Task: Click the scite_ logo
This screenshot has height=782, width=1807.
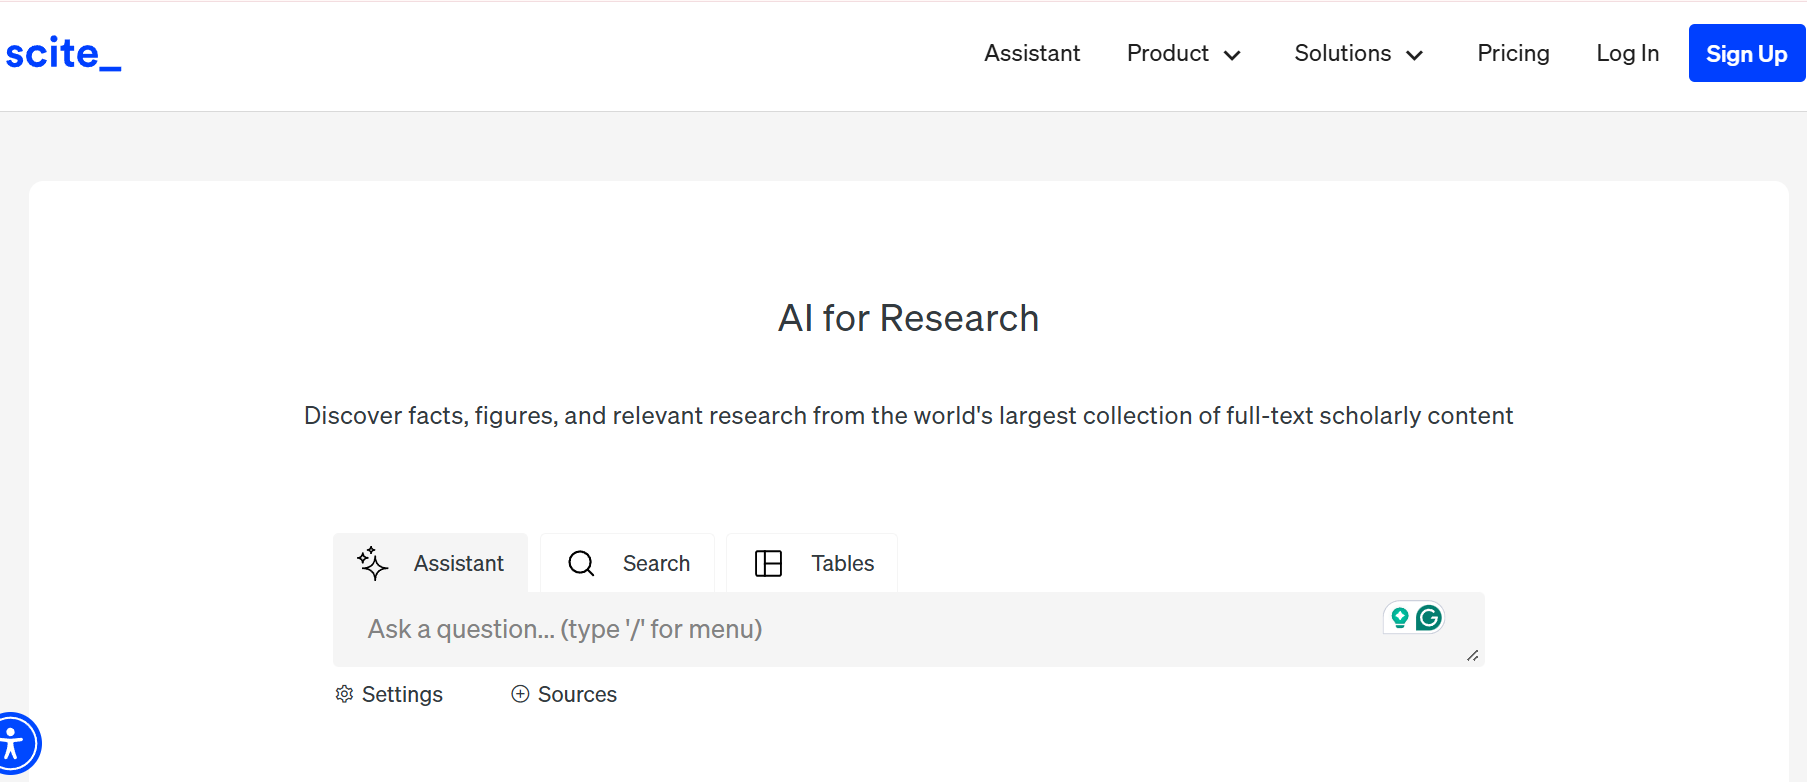Action: (63, 54)
